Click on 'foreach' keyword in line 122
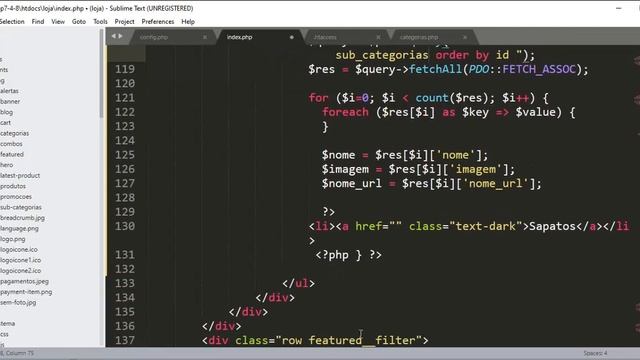 click(x=345, y=112)
